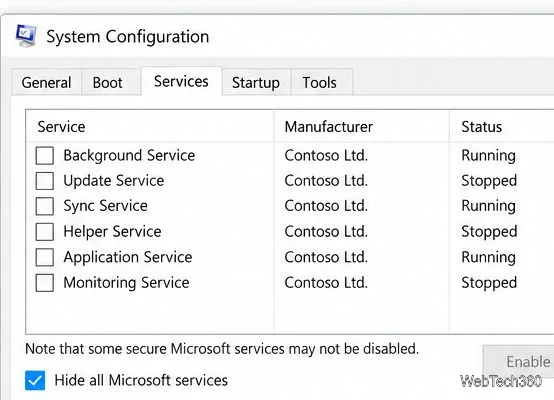The width and height of the screenshot is (554, 400).
Task: Sort by the Service column header
Action: [150, 127]
